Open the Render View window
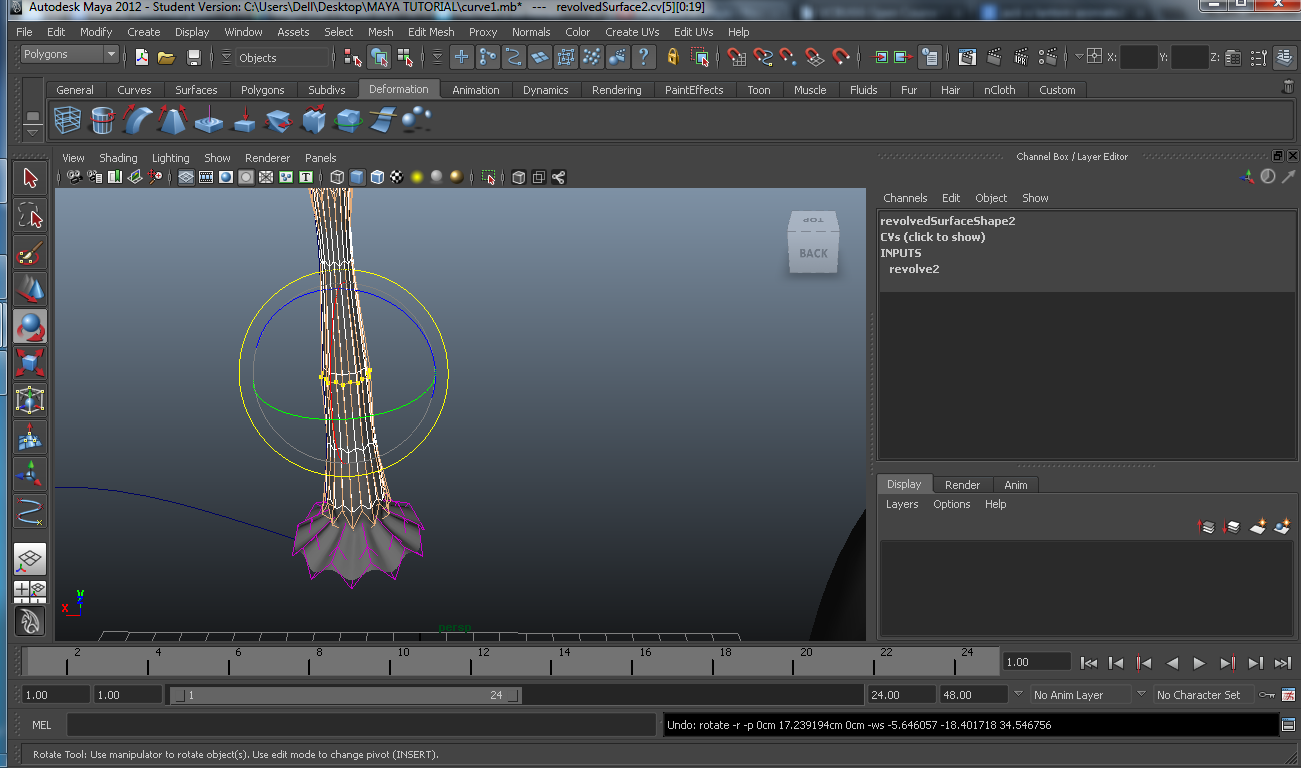 967,57
